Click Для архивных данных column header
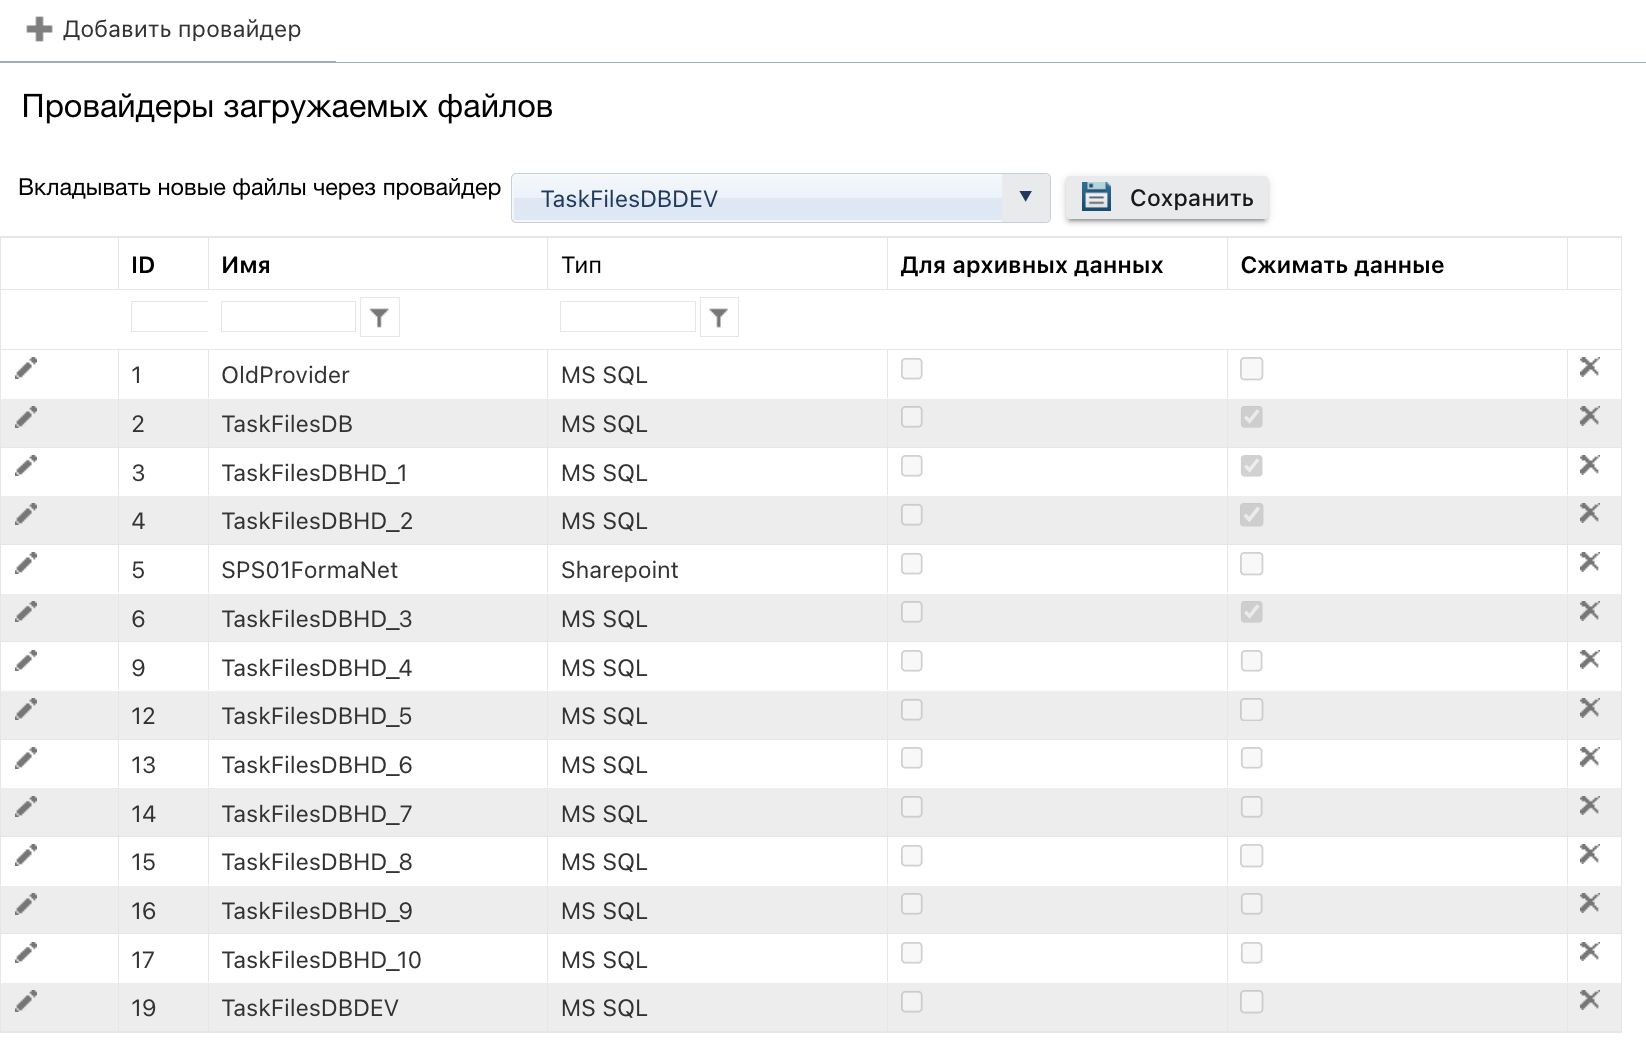The height and width of the screenshot is (1060, 1646). 1032,265
